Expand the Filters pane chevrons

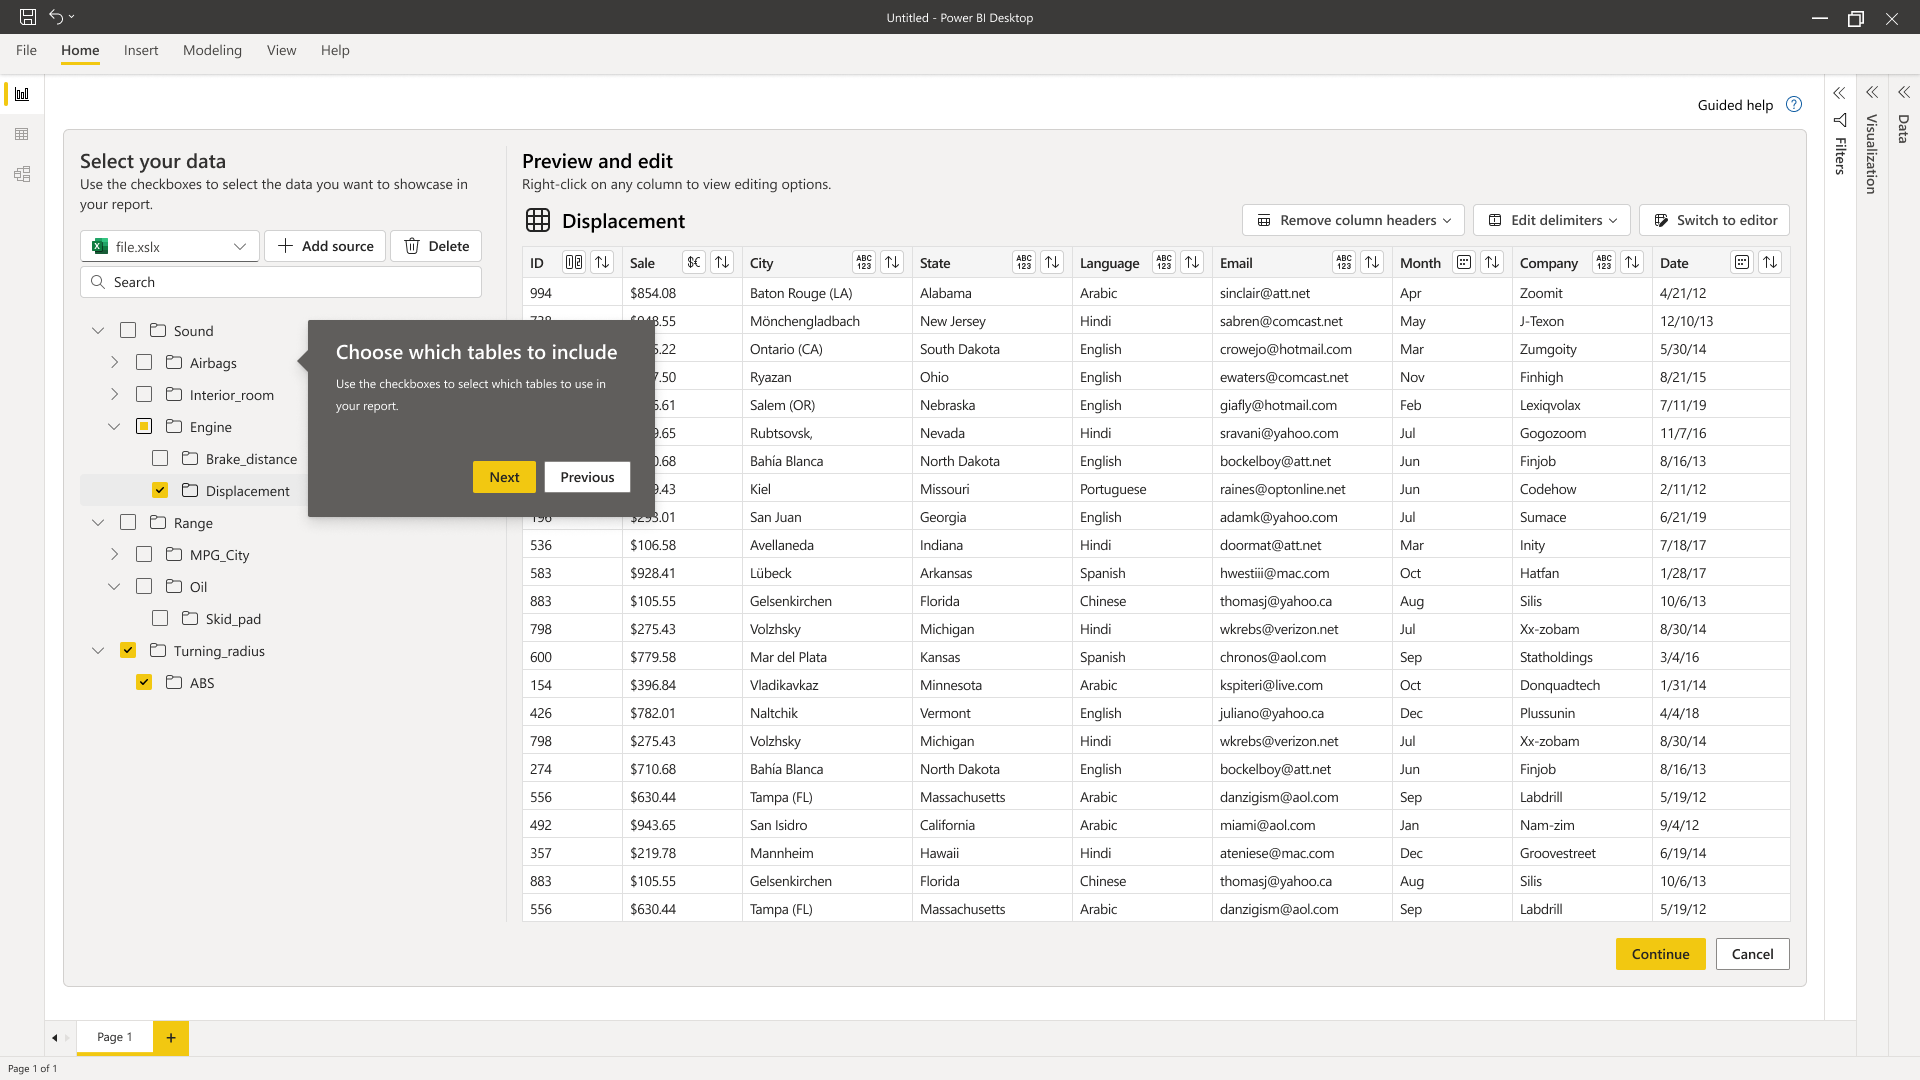click(x=1839, y=93)
